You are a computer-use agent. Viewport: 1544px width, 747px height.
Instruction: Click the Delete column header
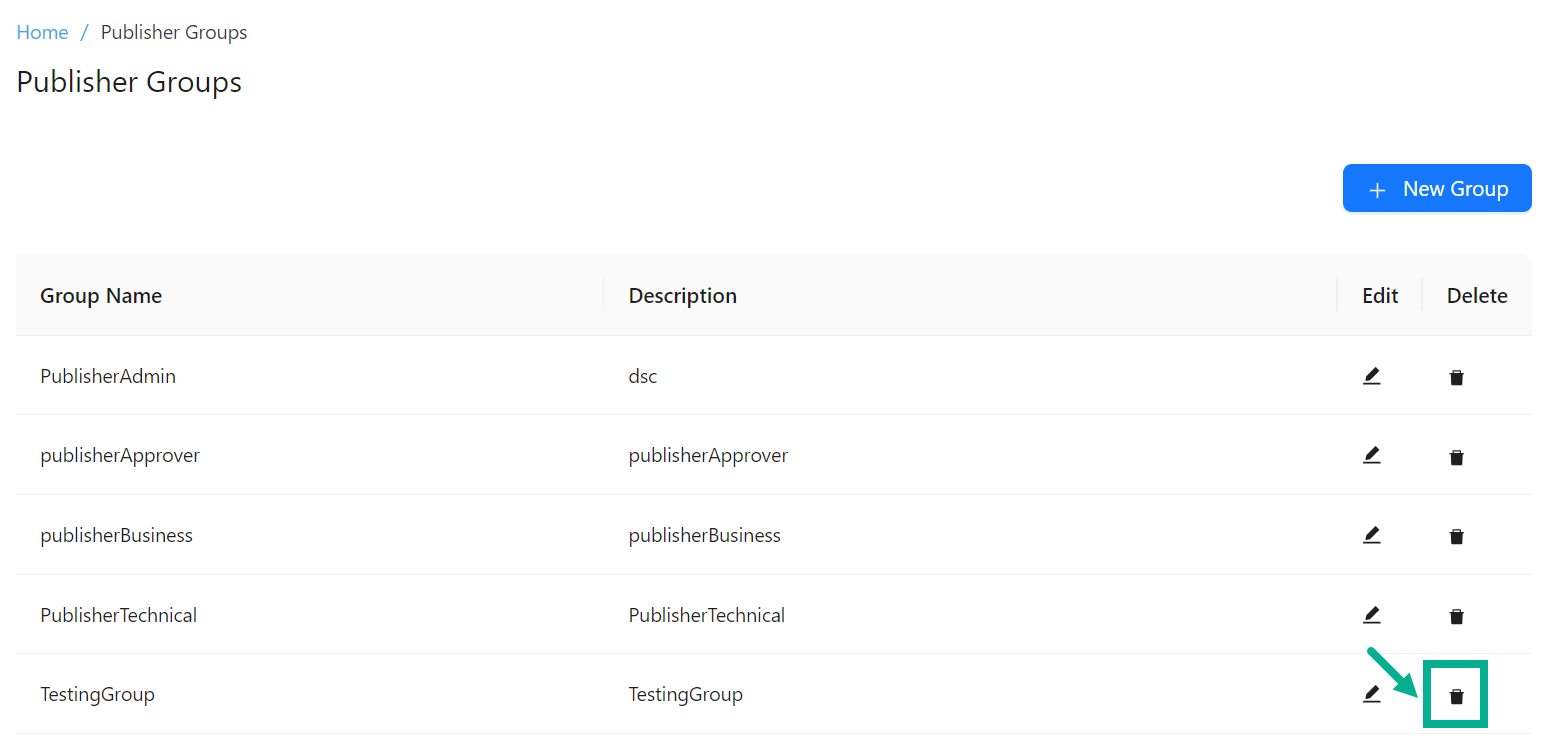[x=1477, y=295]
